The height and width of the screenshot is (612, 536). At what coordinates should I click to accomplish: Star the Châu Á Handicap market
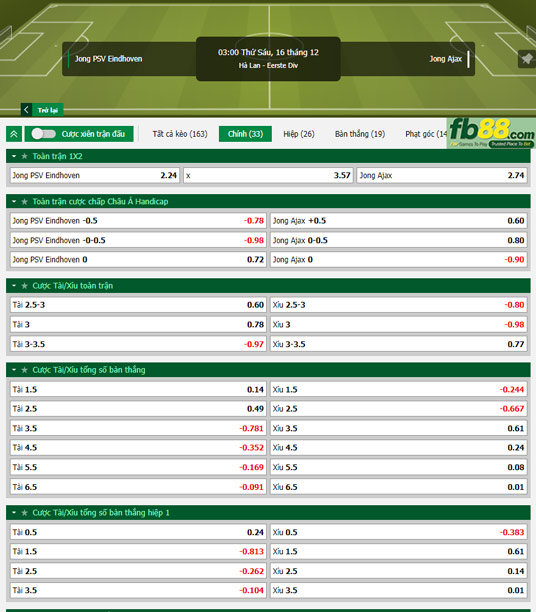(x=25, y=201)
